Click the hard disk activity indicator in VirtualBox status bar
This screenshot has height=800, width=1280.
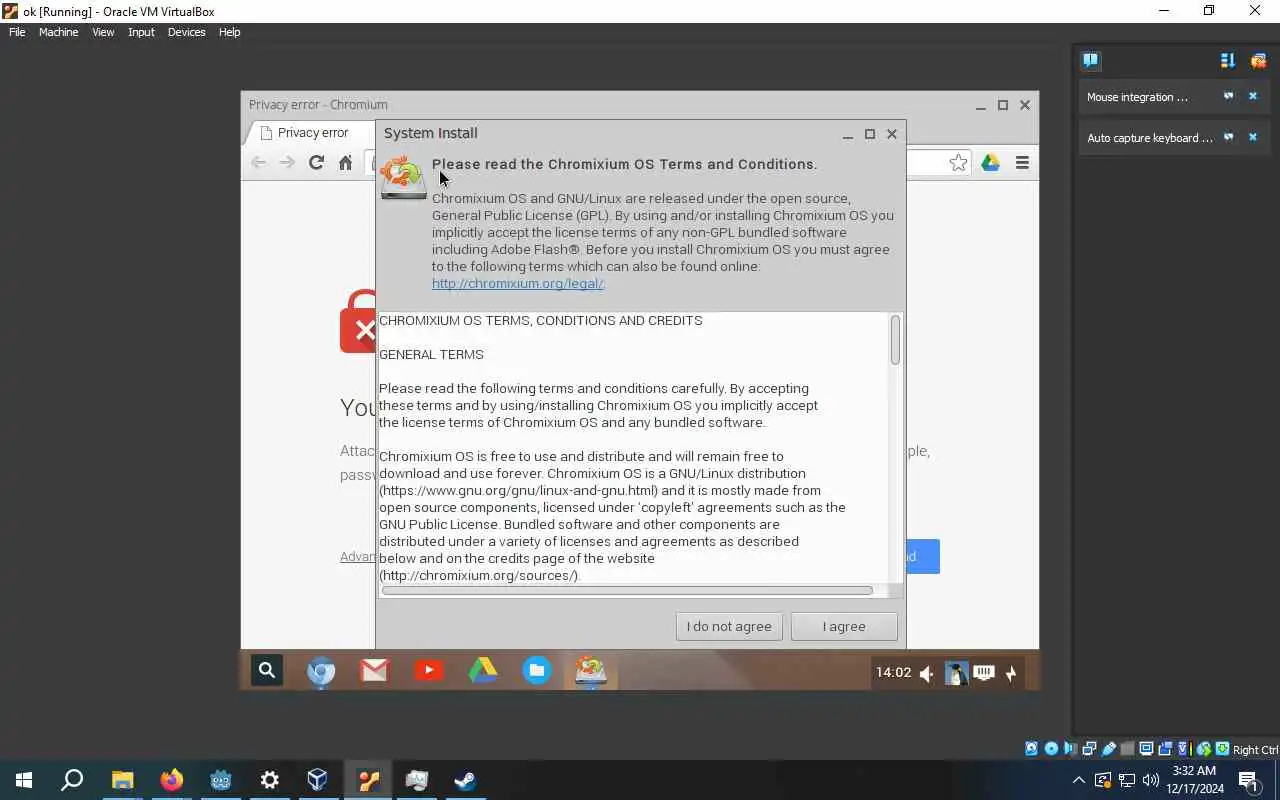(x=1032, y=749)
